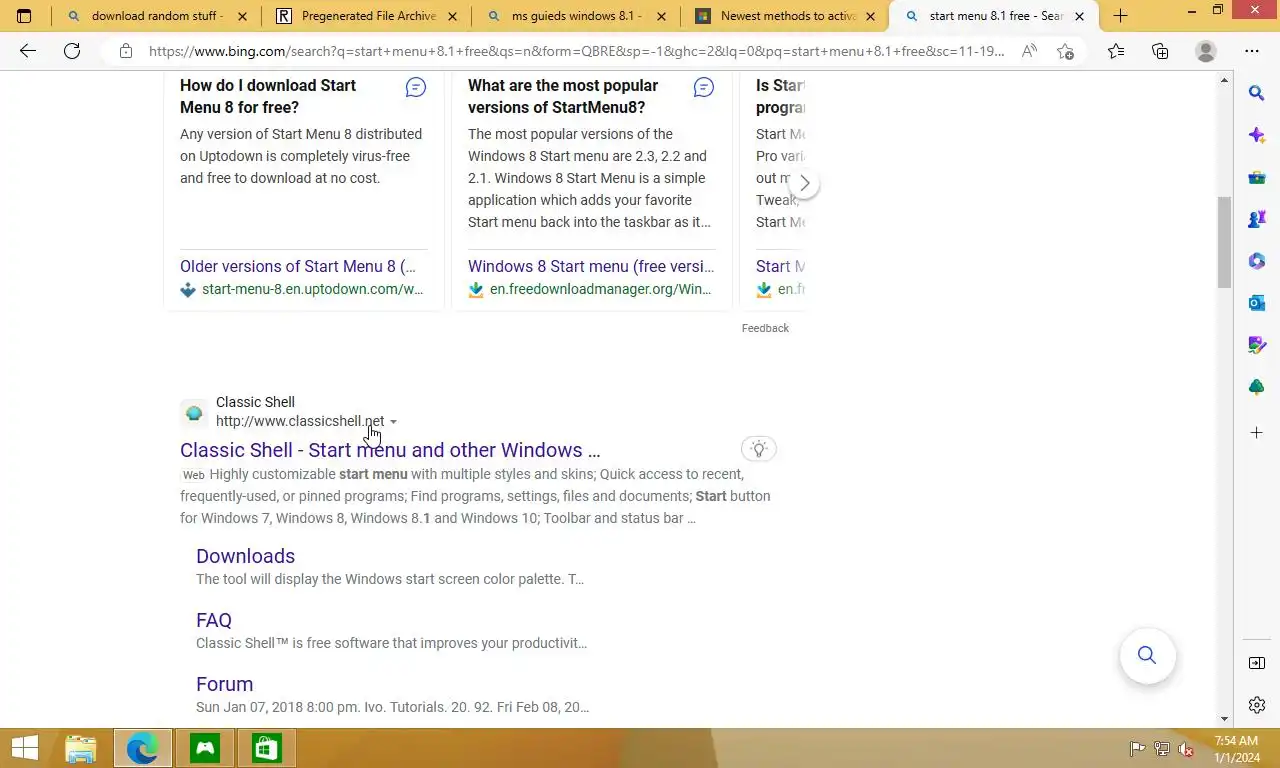Viewport: 1280px width, 768px height.
Task: Open the sidebar Games chess icon
Action: pyautogui.click(x=1257, y=219)
